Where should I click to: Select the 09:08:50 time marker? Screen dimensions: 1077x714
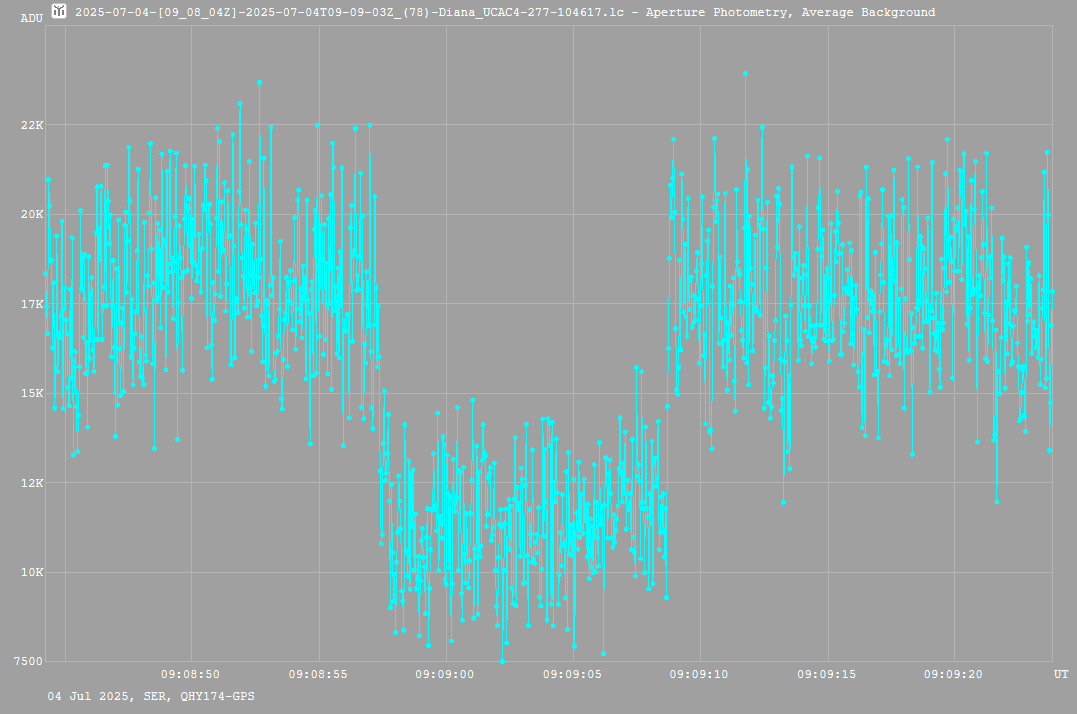pos(190,675)
